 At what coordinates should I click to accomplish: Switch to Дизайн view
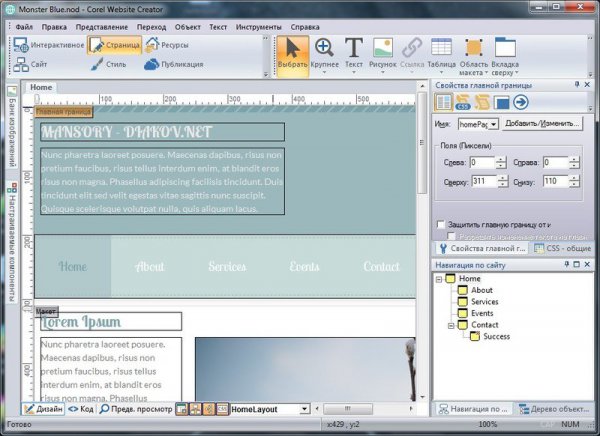coord(43,409)
